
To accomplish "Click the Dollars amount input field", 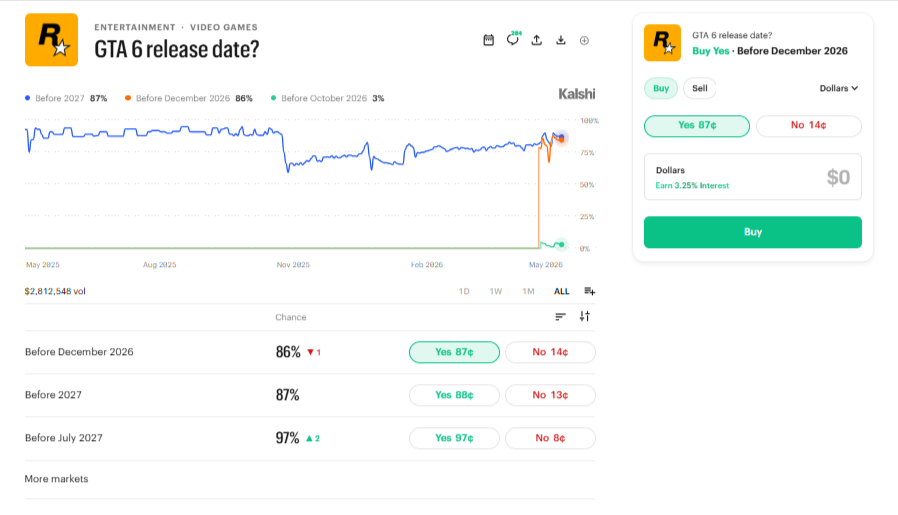I will 753,177.
